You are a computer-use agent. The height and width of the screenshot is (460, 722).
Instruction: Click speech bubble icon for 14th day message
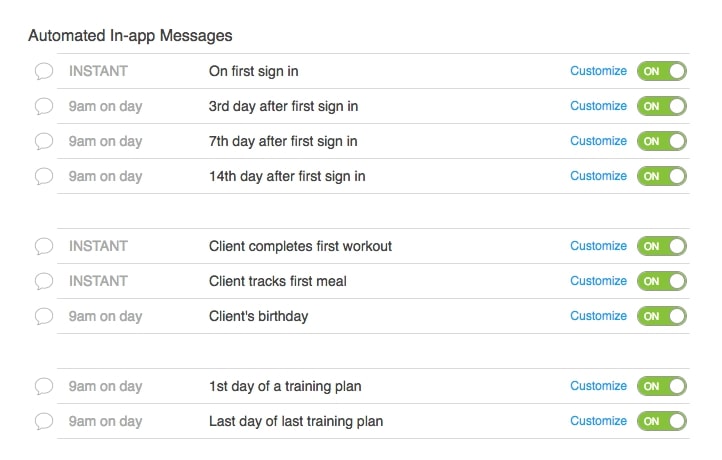tap(43, 176)
